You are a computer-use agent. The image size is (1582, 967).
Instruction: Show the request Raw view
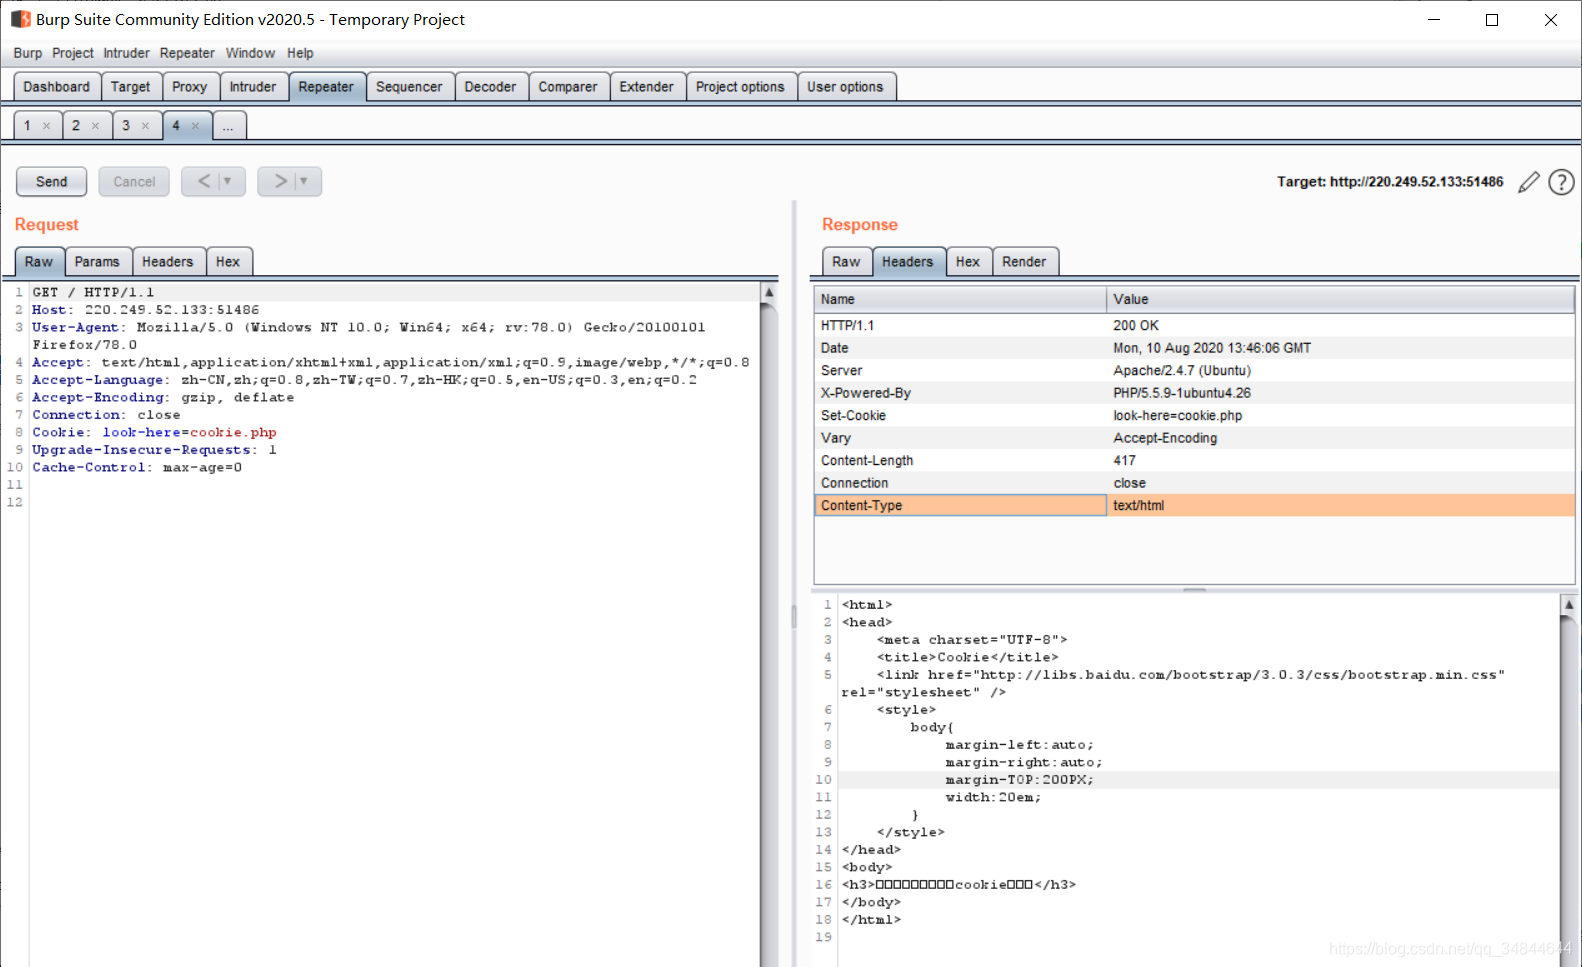click(x=39, y=262)
